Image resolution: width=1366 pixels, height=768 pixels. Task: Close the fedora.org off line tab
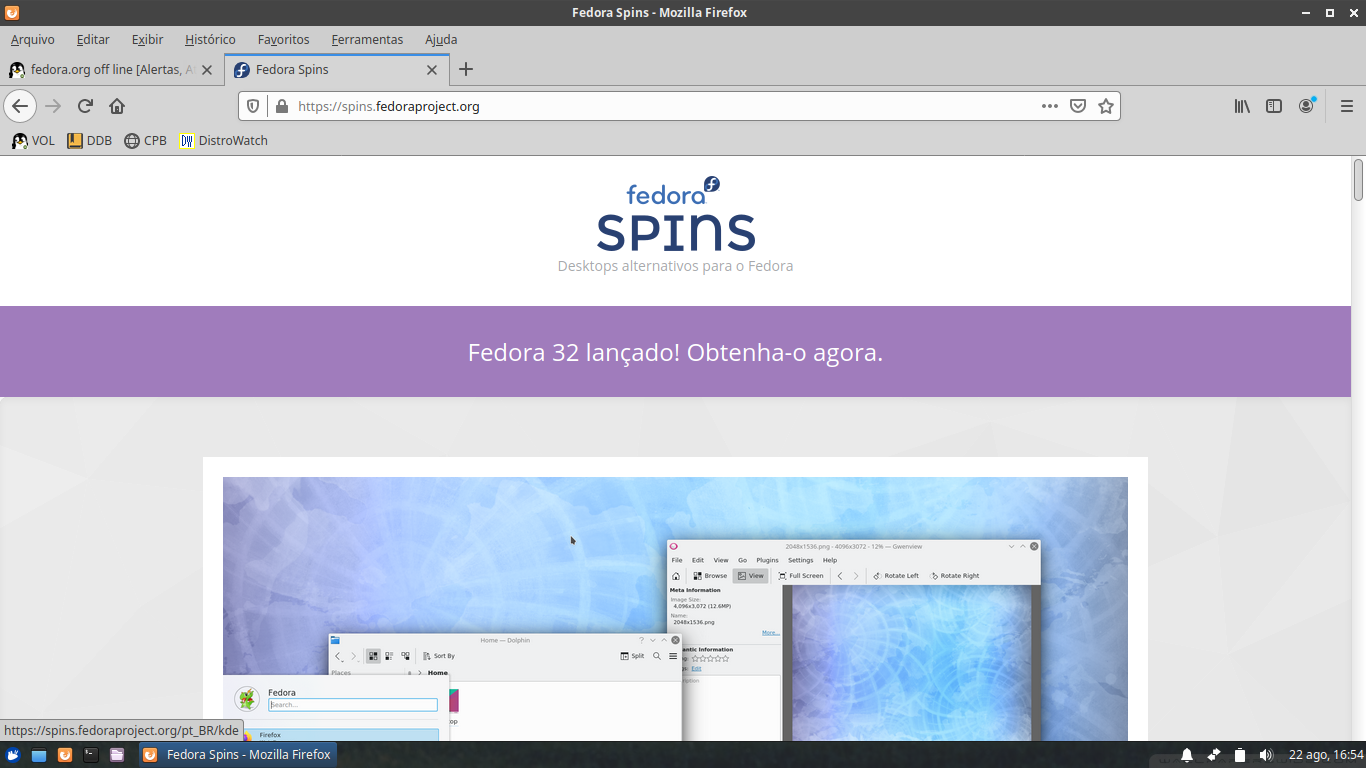pyautogui.click(x=207, y=70)
